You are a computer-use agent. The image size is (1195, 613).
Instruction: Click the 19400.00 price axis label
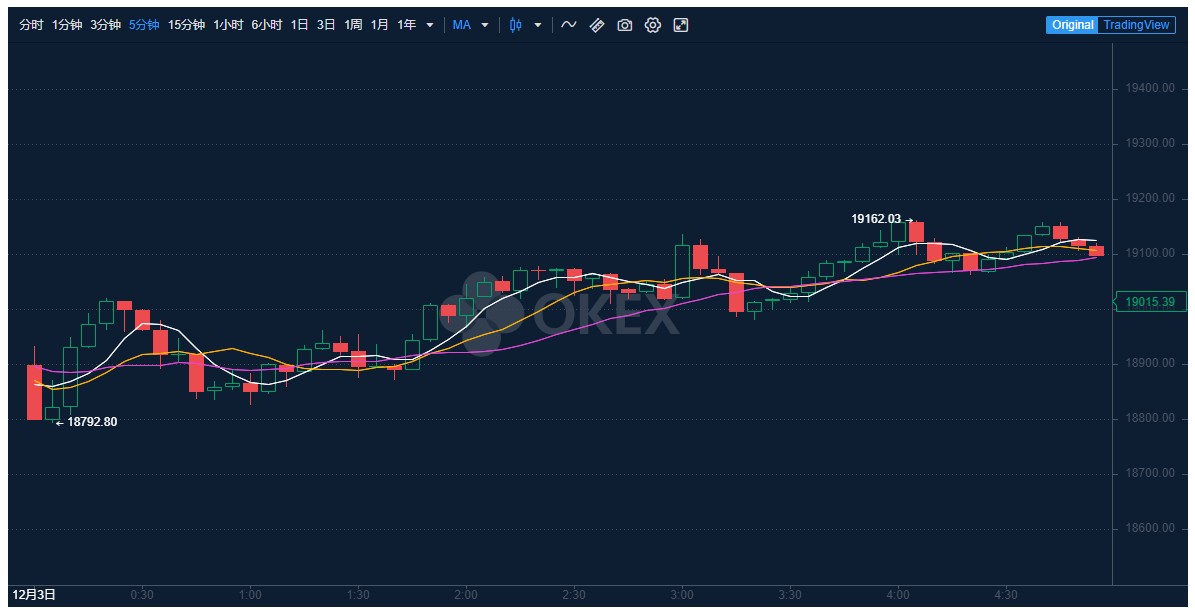(x=1150, y=88)
